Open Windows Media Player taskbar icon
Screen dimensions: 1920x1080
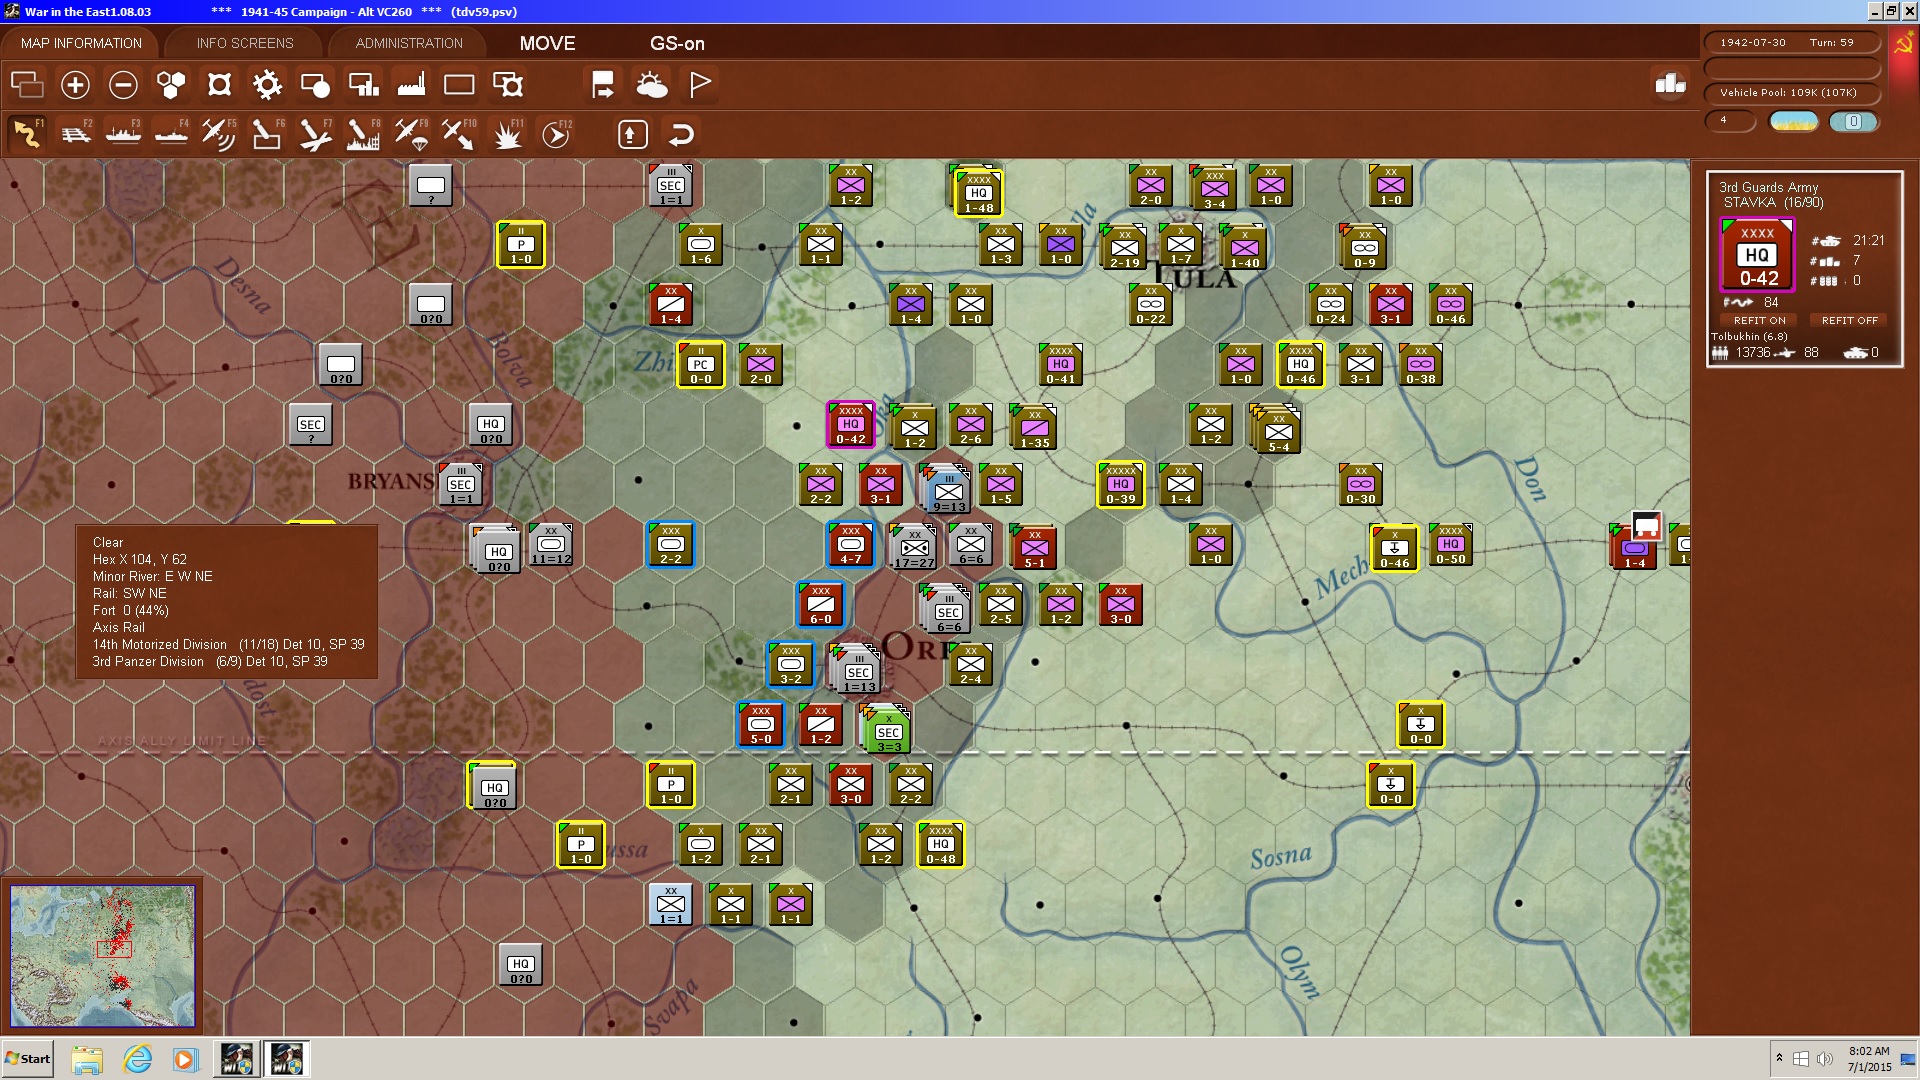pos(186,1058)
